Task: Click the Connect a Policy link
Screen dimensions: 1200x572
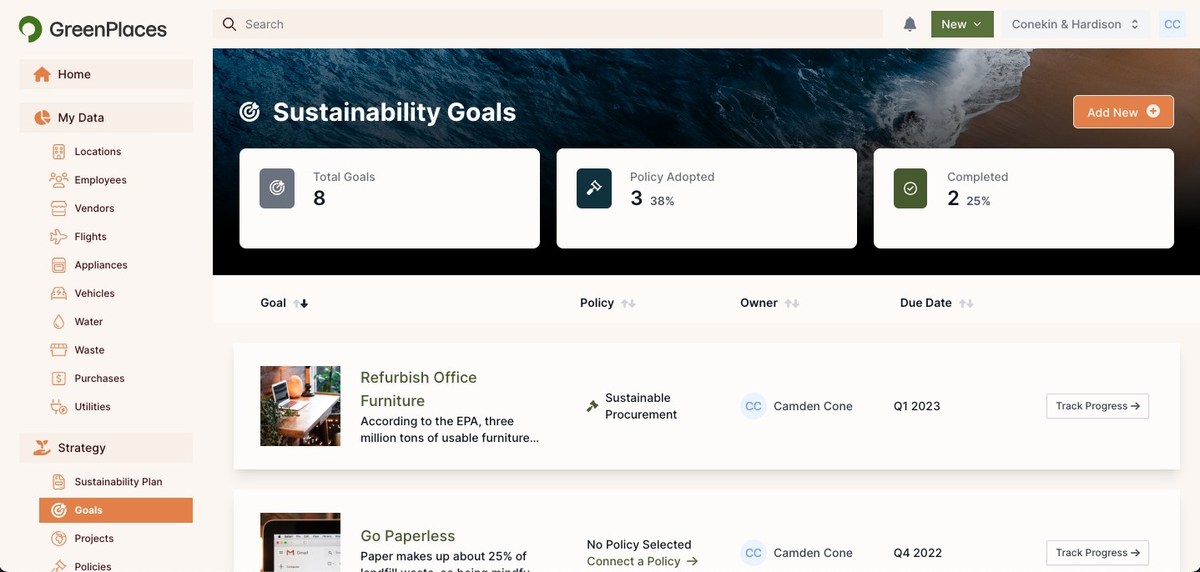Action: point(642,561)
